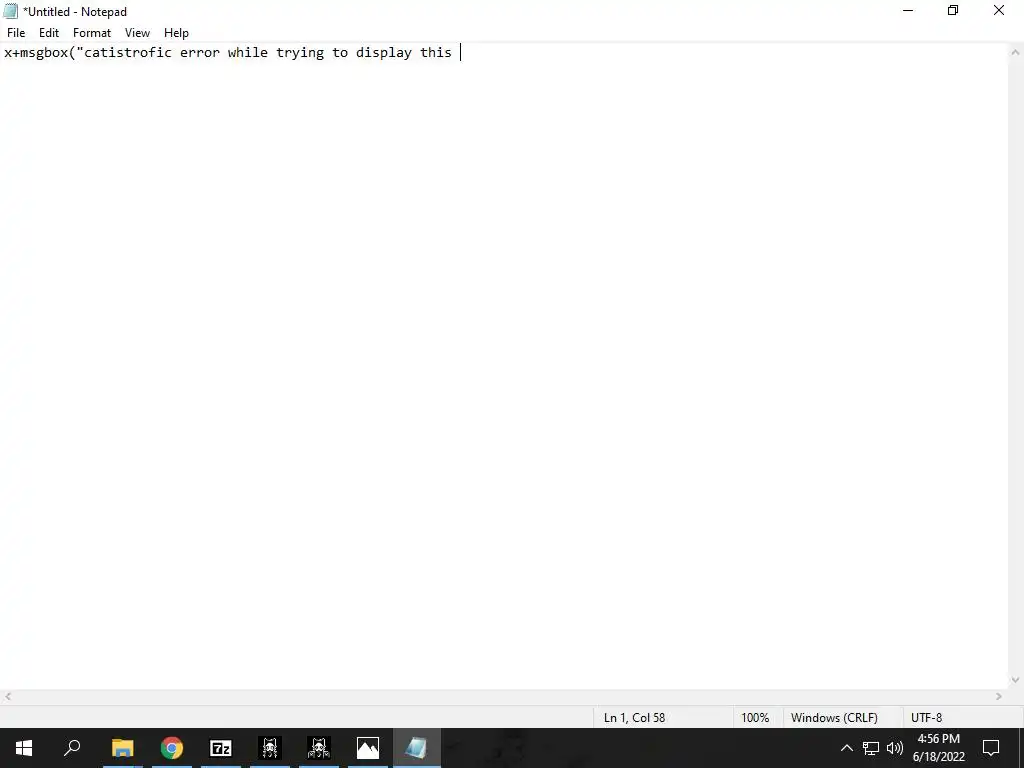Open the Action Center notifications icon
The height and width of the screenshot is (768, 1024).
[x=991, y=748]
